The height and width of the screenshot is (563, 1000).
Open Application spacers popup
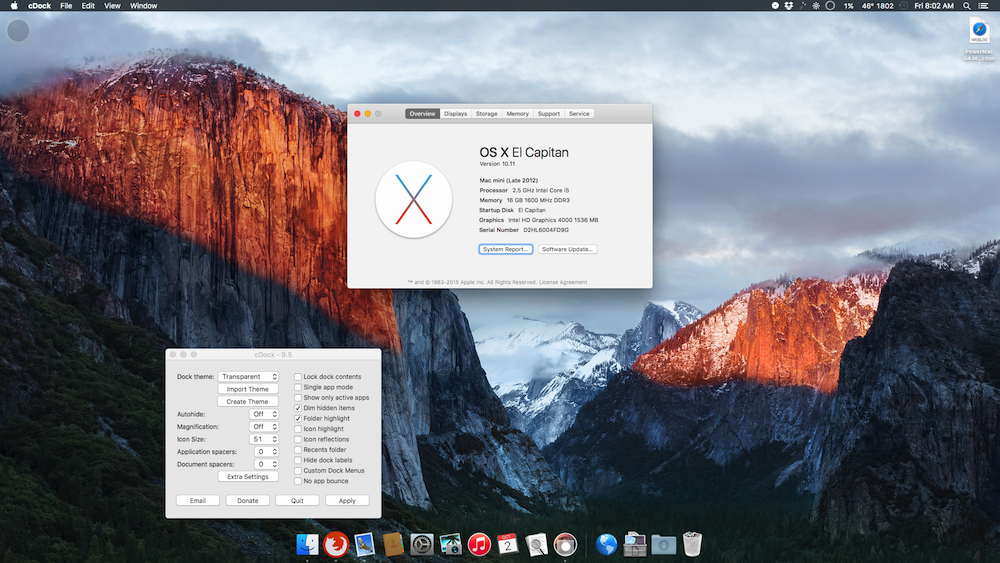click(267, 451)
